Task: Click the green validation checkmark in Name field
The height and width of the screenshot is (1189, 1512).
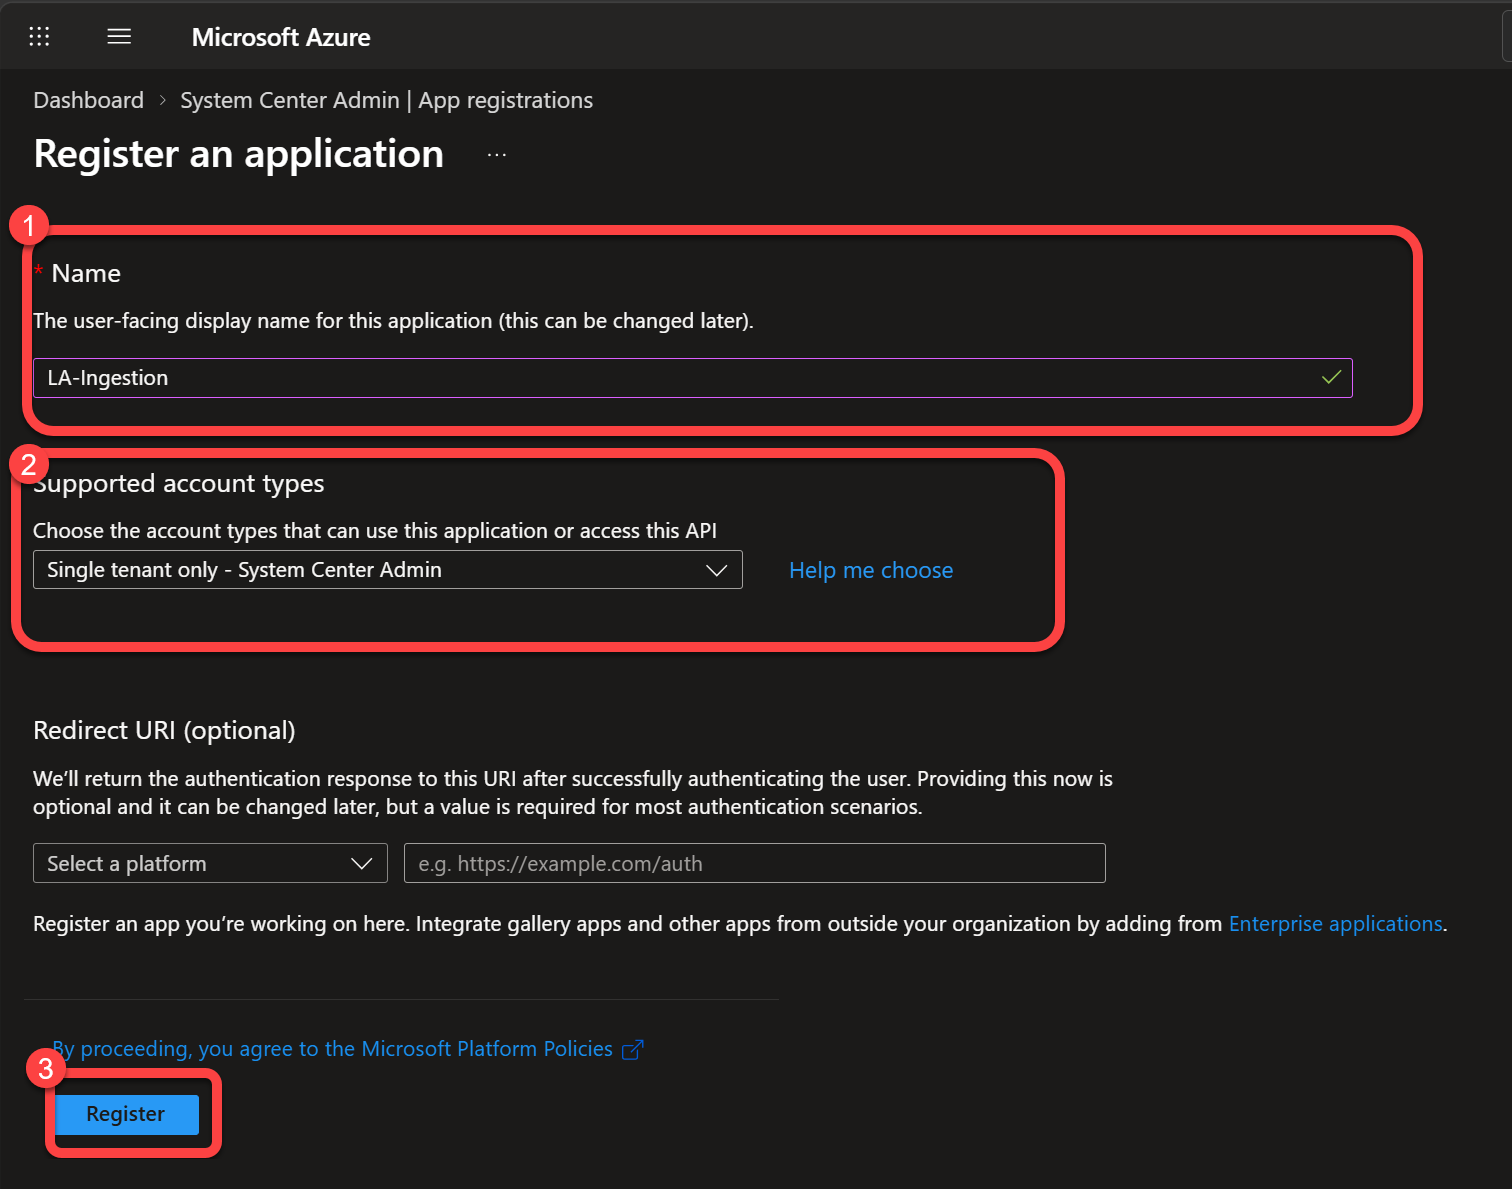Action: pyautogui.click(x=1331, y=378)
